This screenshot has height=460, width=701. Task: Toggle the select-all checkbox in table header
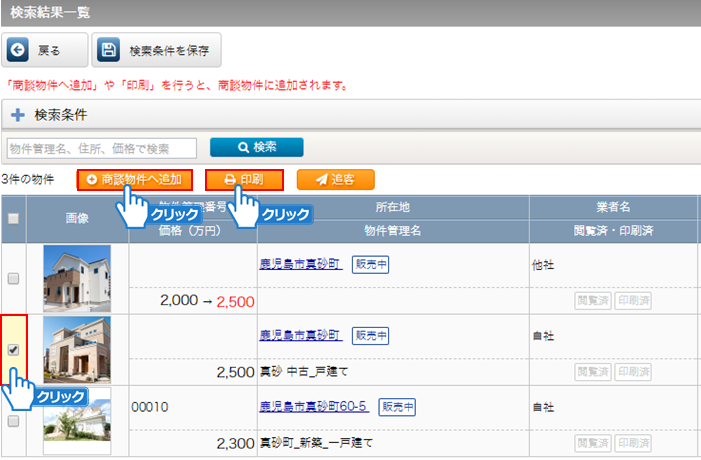(x=13, y=219)
